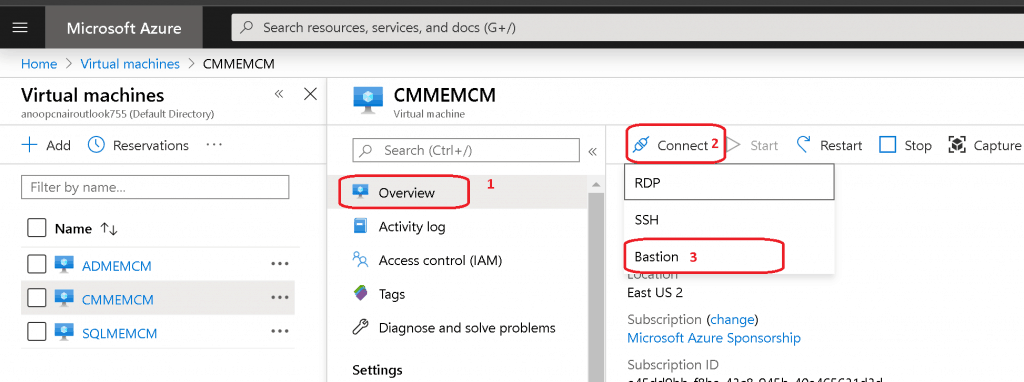Stop the virtual machine
The width and height of the screenshot is (1024, 382).
point(906,145)
